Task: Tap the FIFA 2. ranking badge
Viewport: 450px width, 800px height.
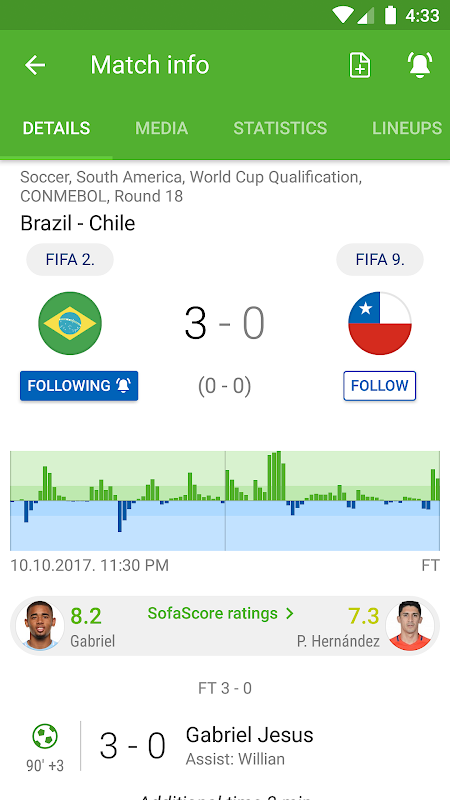Action: (x=70, y=260)
